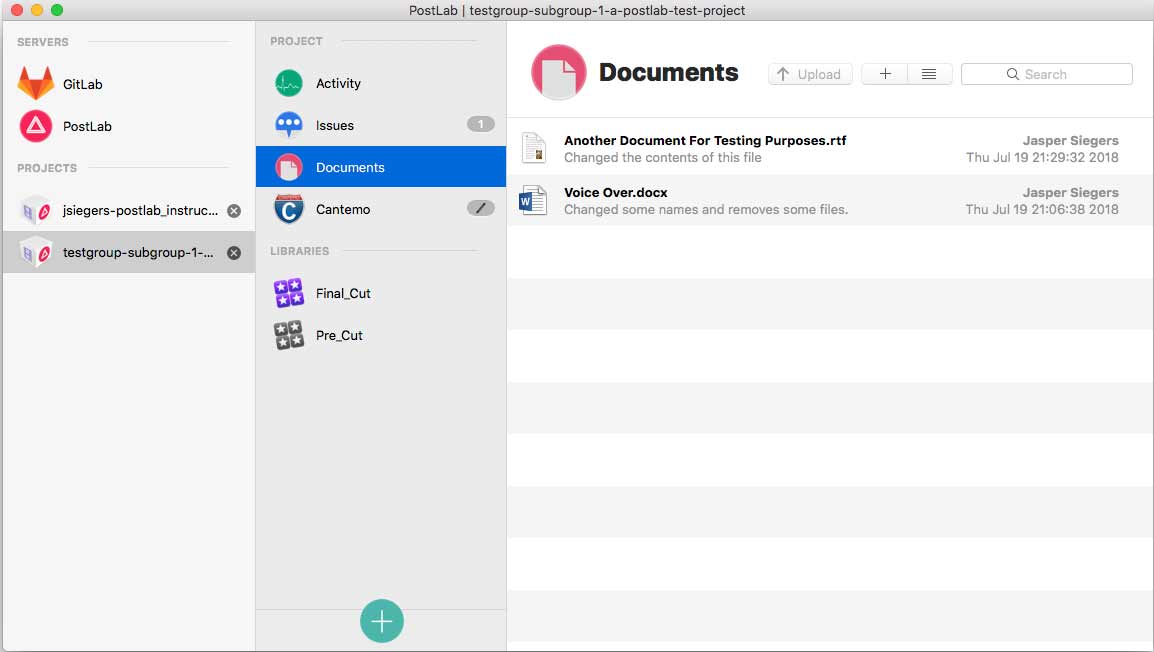
Task: Close the jsiegers-postlab_instruc... project
Action: [234, 210]
